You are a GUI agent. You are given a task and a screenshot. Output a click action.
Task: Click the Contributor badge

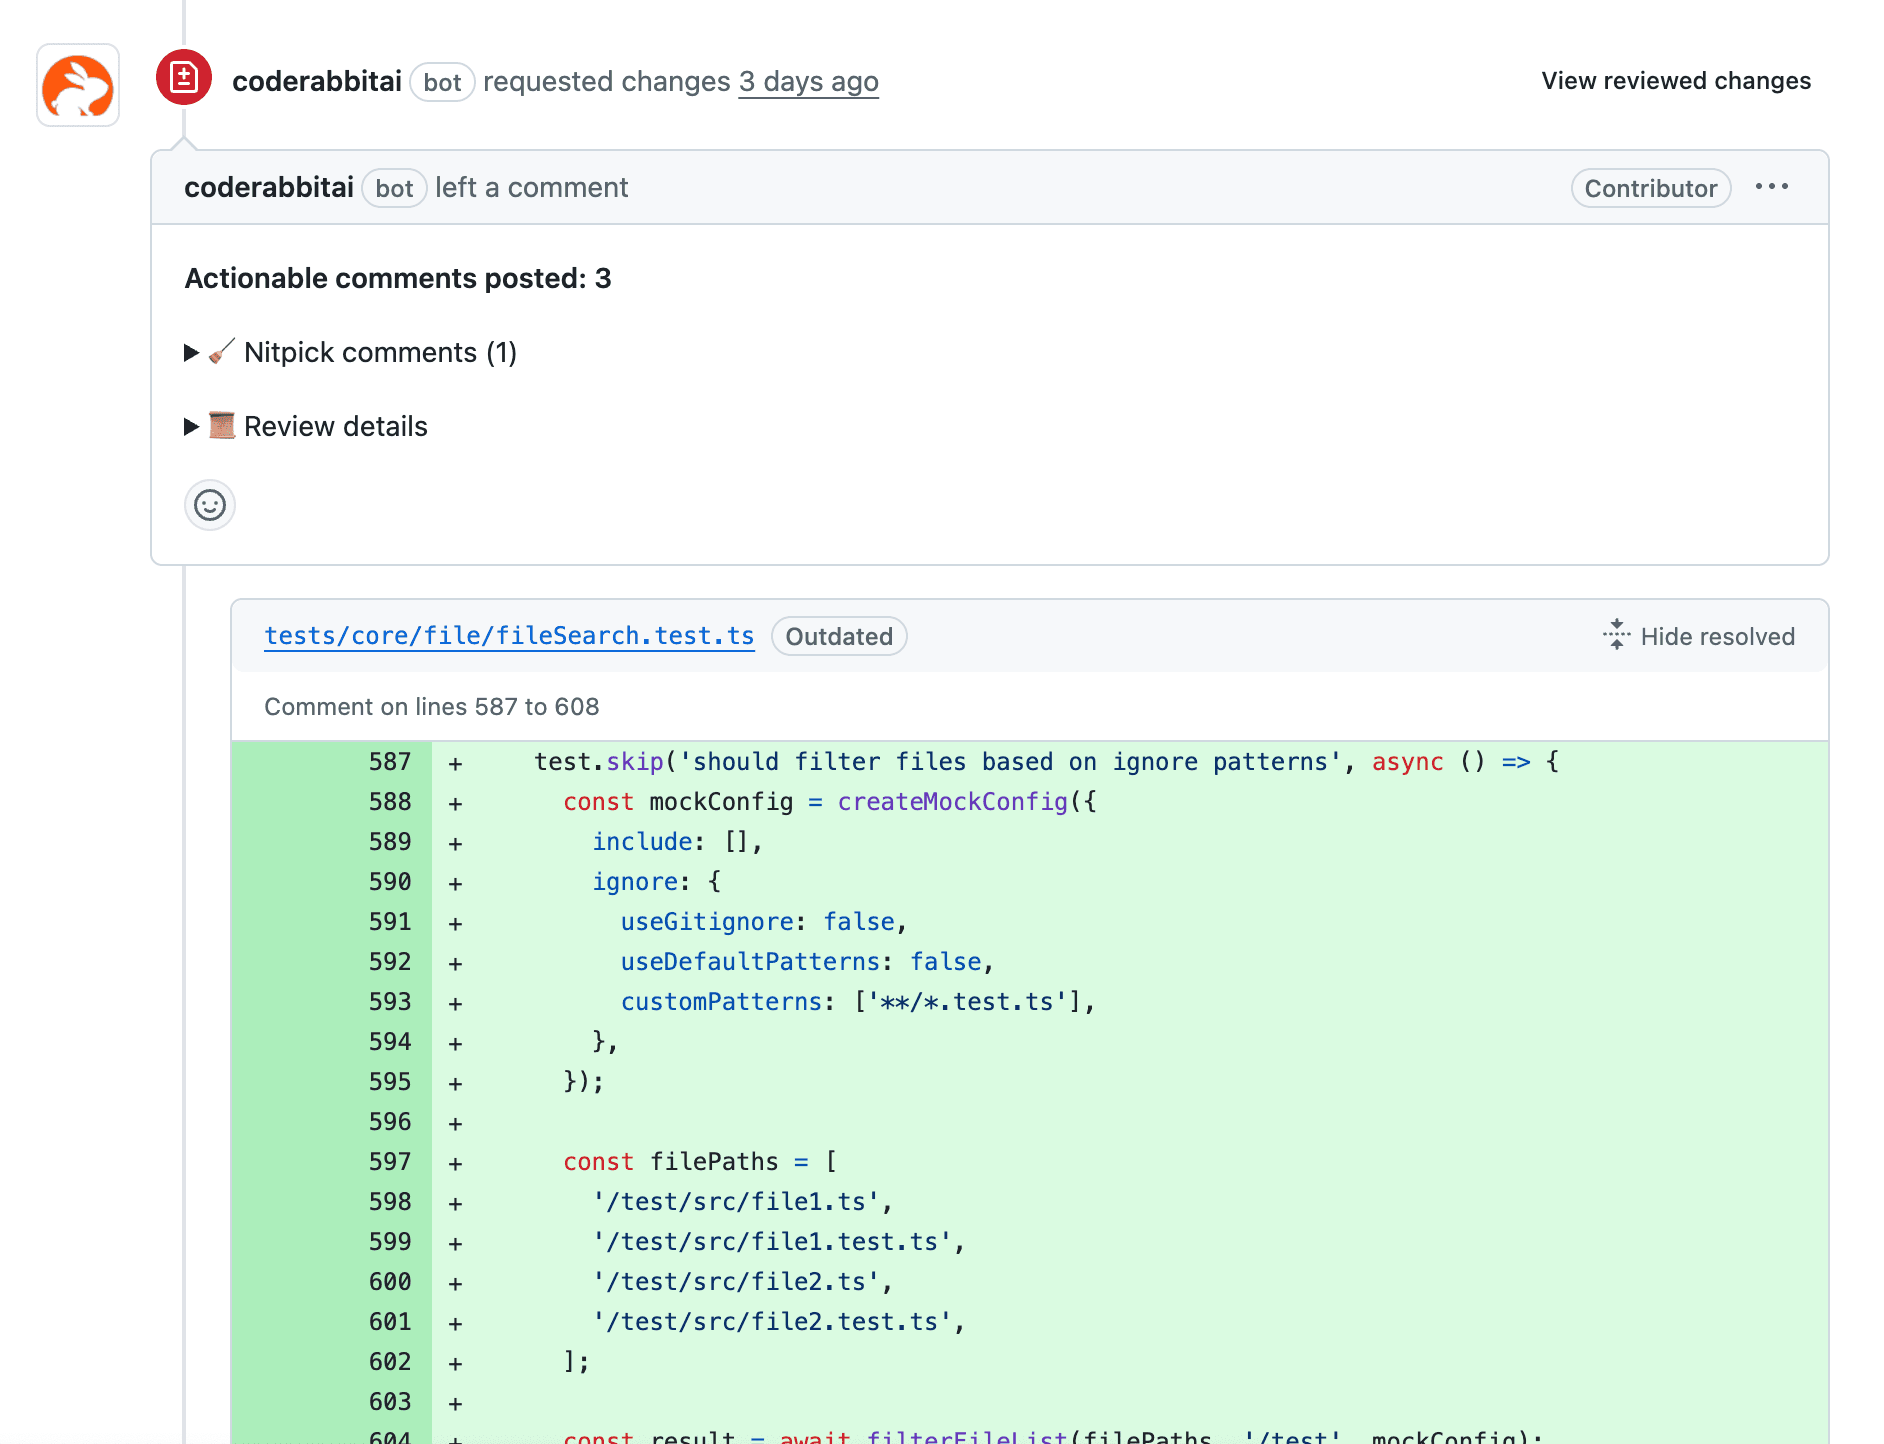tap(1650, 188)
